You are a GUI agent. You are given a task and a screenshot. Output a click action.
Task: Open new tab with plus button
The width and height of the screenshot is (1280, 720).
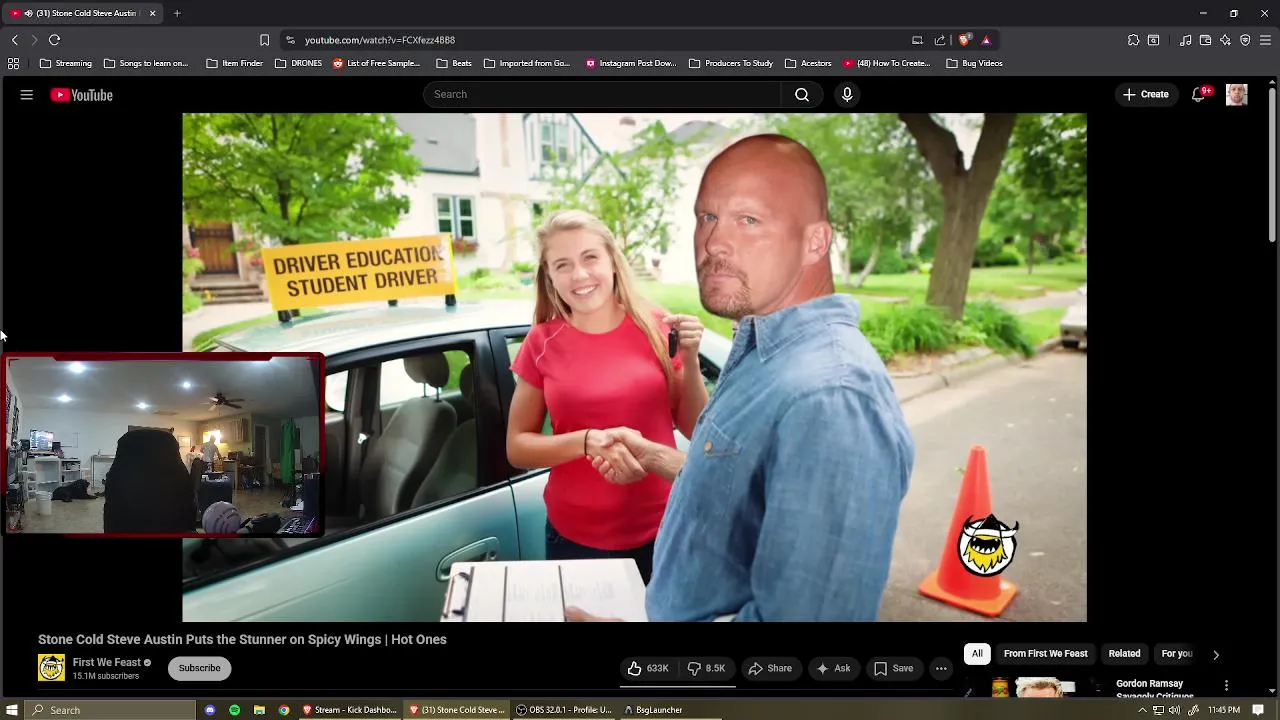click(x=177, y=13)
